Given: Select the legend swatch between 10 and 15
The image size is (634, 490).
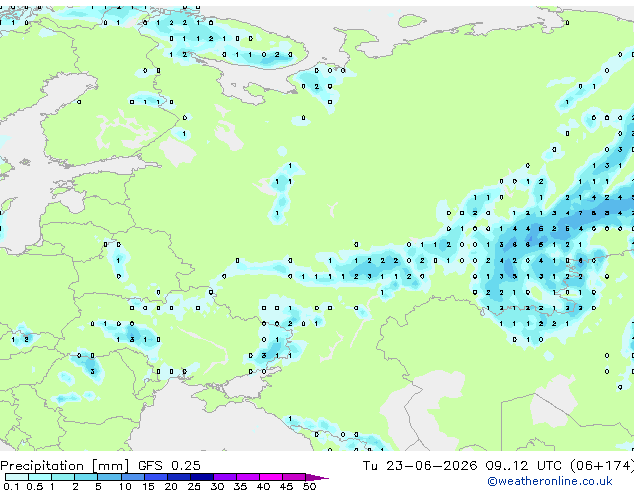Looking at the screenshot, I should pyautogui.click(x=132, y=477).
